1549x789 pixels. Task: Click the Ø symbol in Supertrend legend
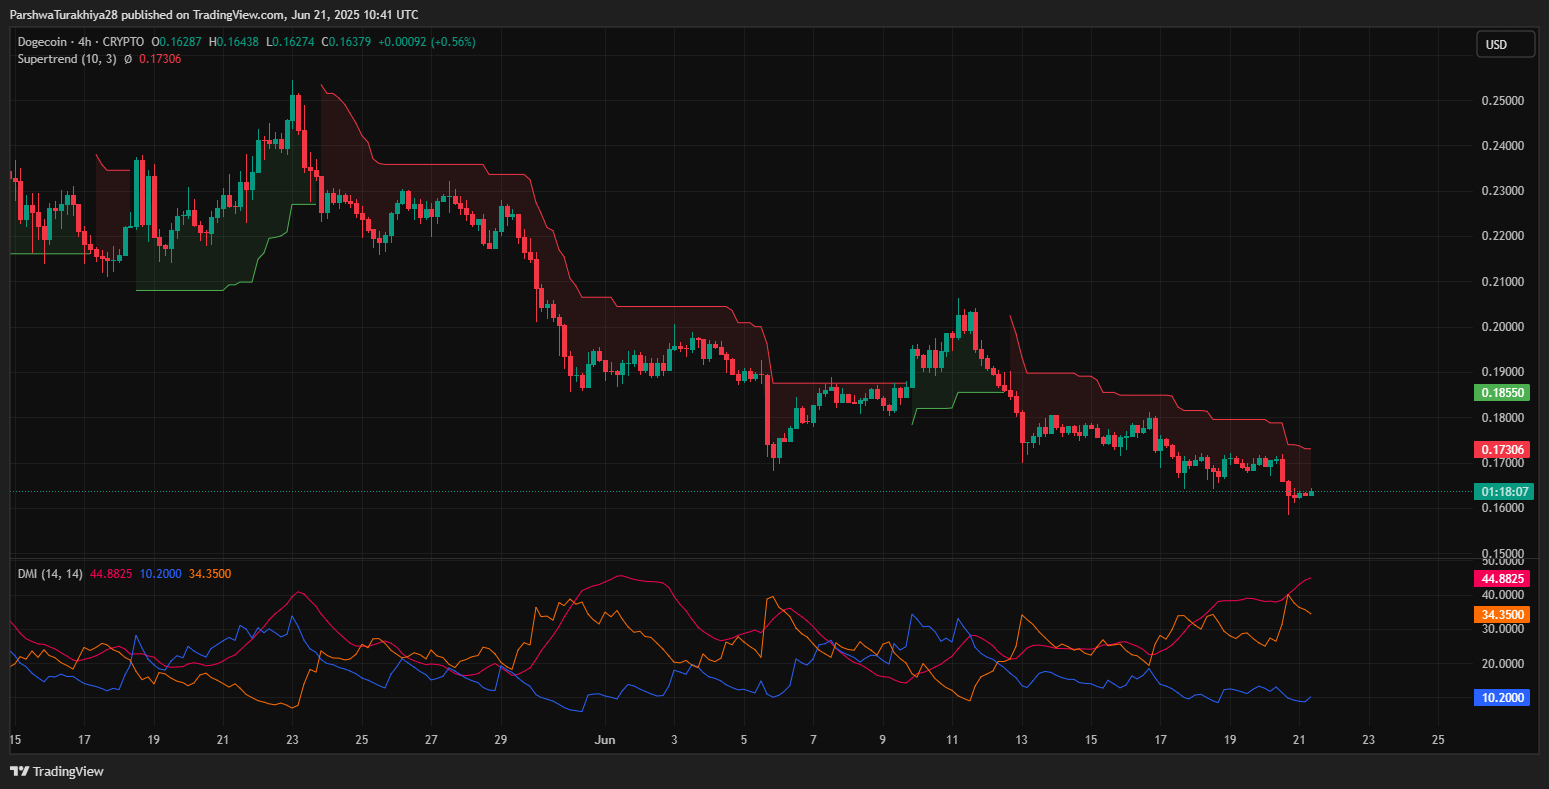(x=128, y=59)
